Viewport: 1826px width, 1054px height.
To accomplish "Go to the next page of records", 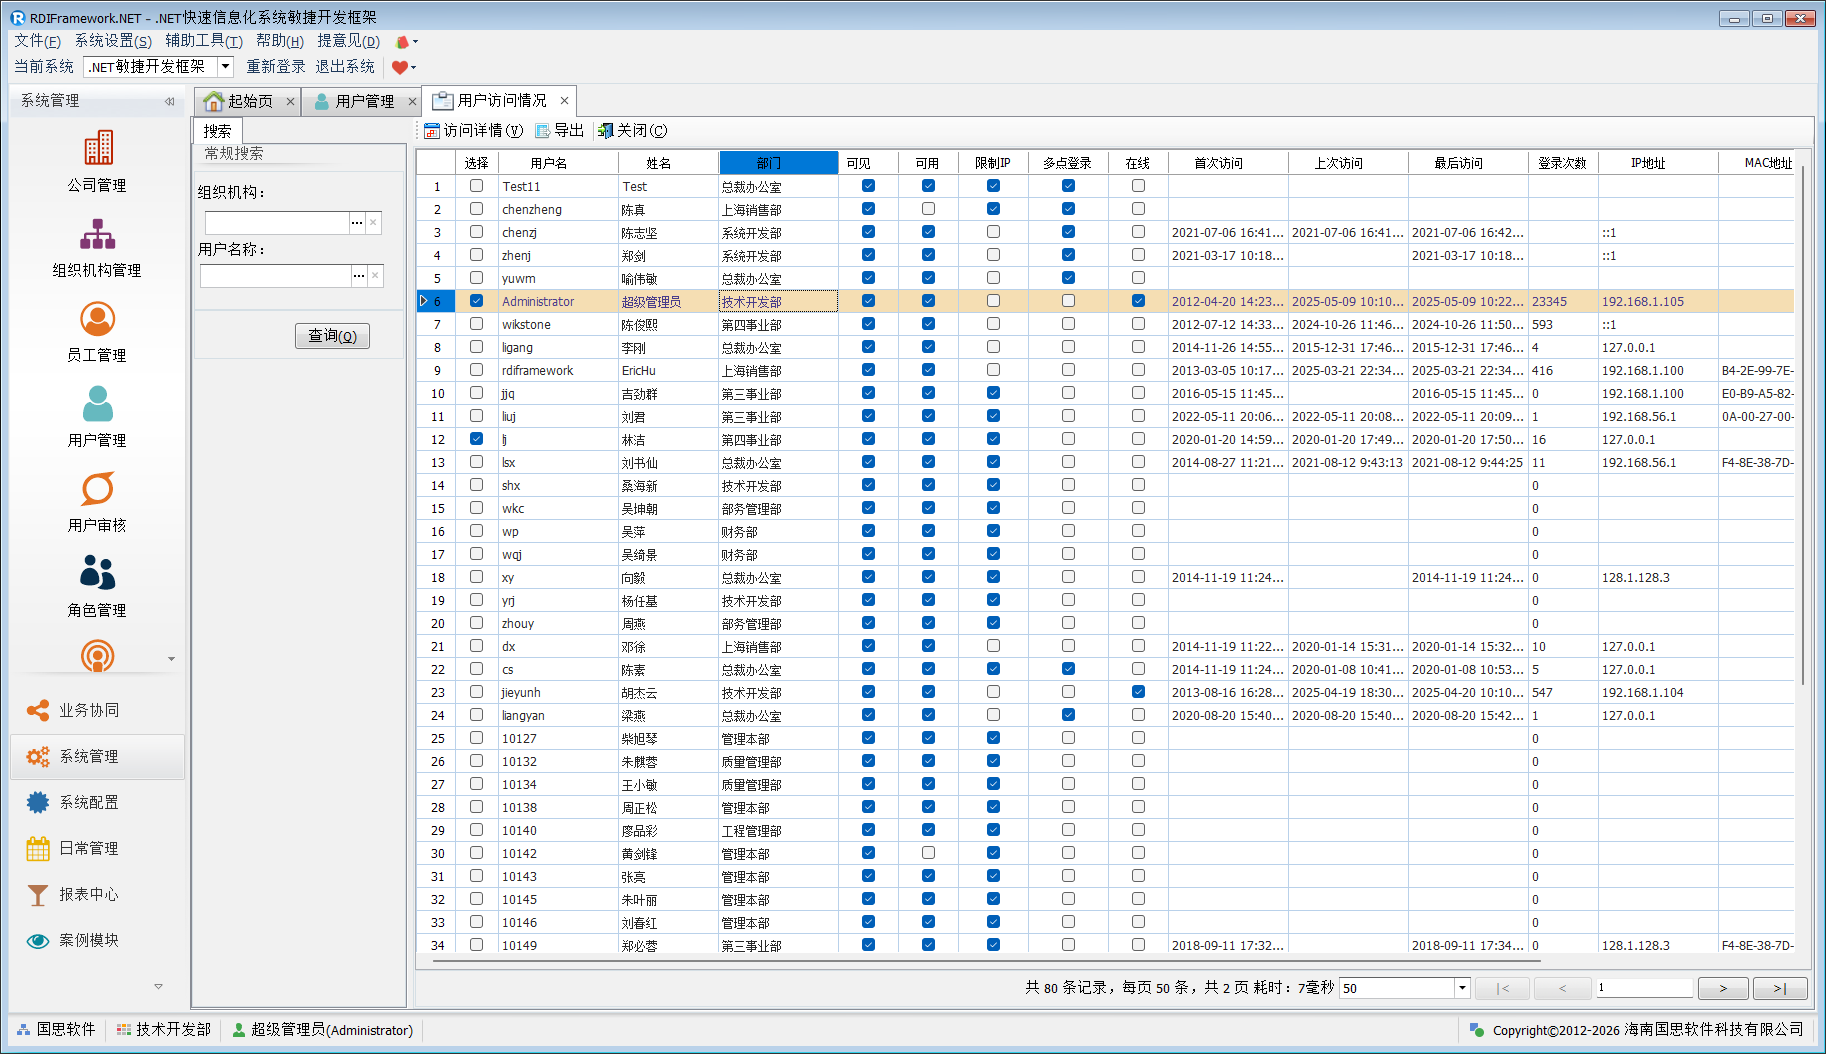I will 1722,988.
